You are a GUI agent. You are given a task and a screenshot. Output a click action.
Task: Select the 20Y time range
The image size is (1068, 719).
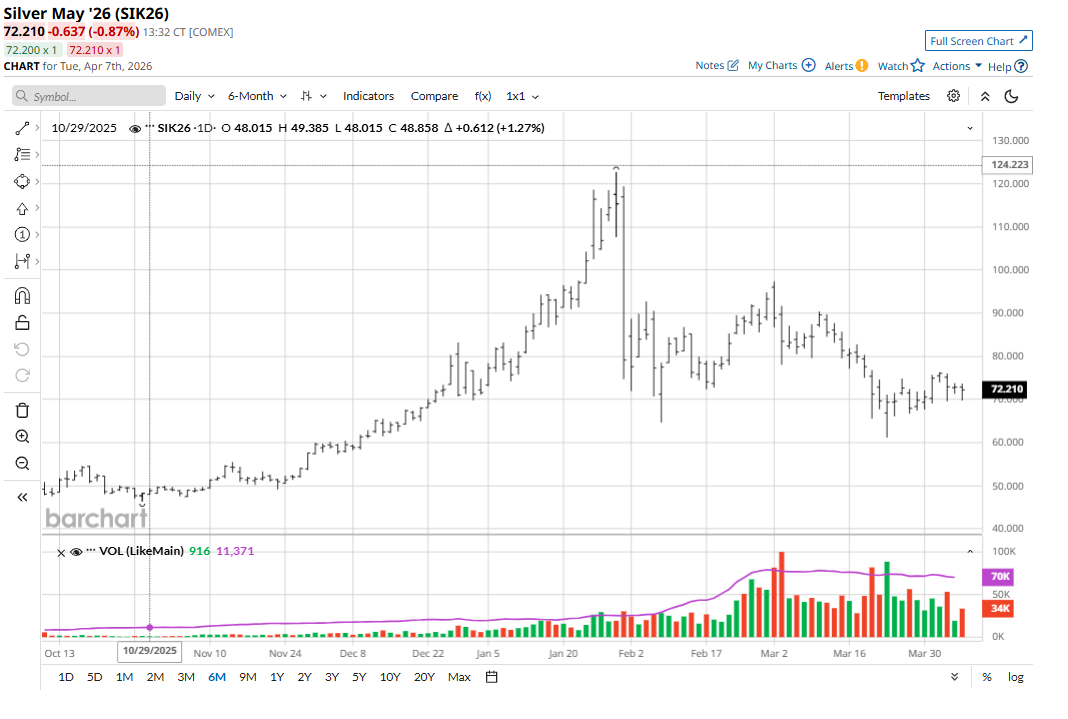(x=424, y=677)
